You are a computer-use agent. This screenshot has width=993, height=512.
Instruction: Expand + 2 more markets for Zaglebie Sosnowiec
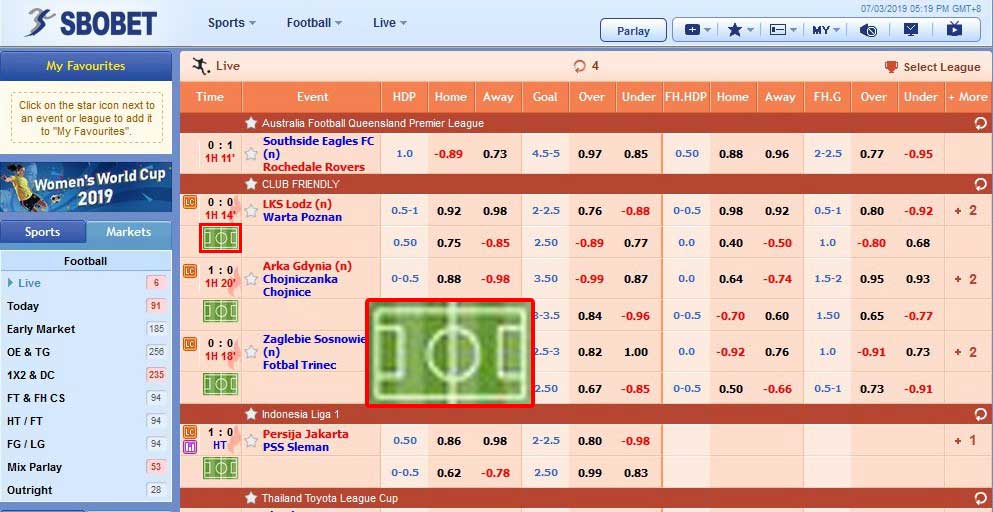point(966,352)
